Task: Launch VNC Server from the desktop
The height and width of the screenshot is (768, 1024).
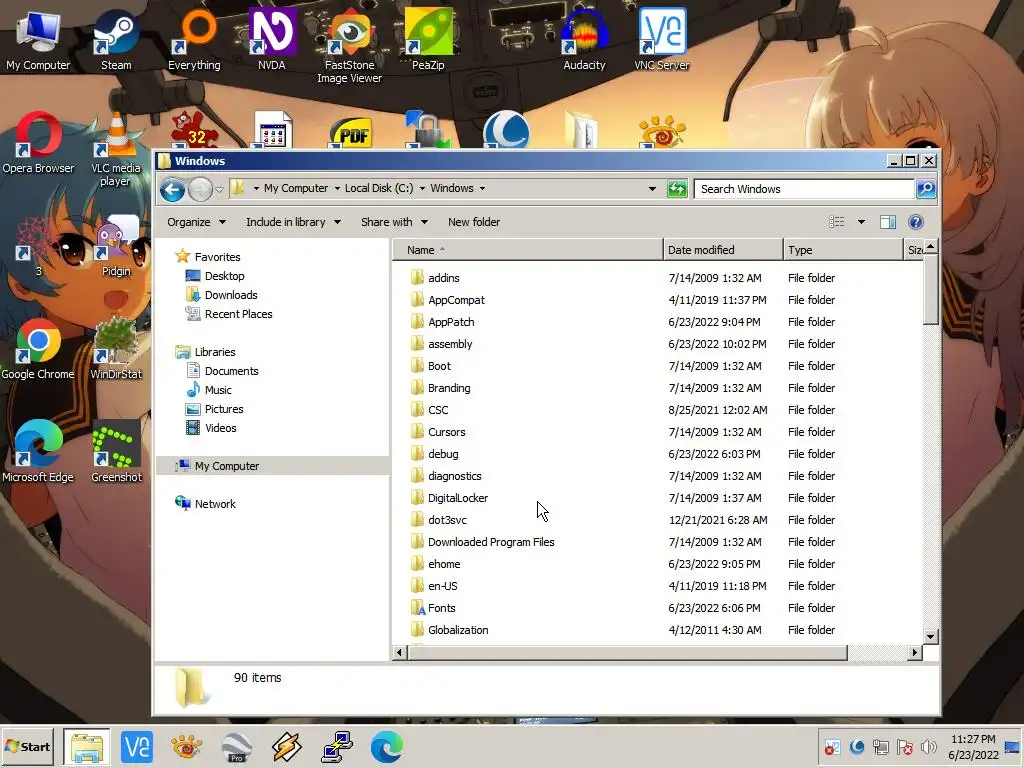Action: click(662, 39)
